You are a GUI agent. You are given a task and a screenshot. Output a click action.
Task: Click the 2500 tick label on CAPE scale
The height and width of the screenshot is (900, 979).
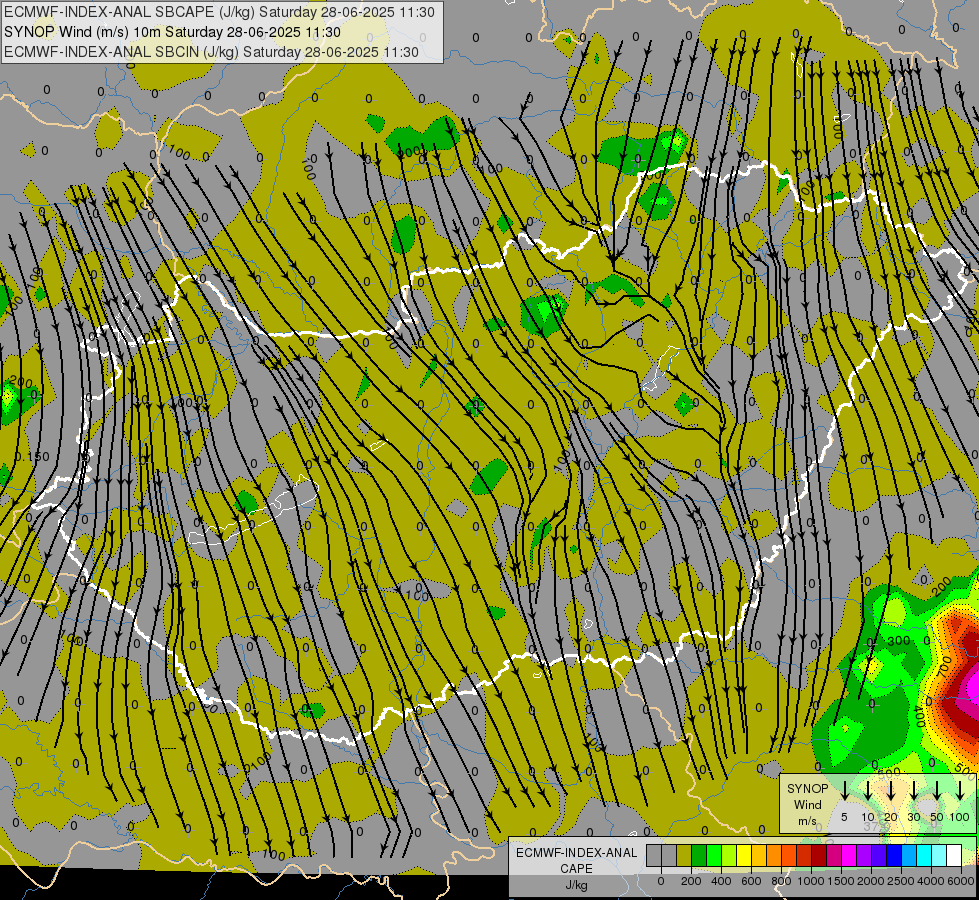(901, 881)
